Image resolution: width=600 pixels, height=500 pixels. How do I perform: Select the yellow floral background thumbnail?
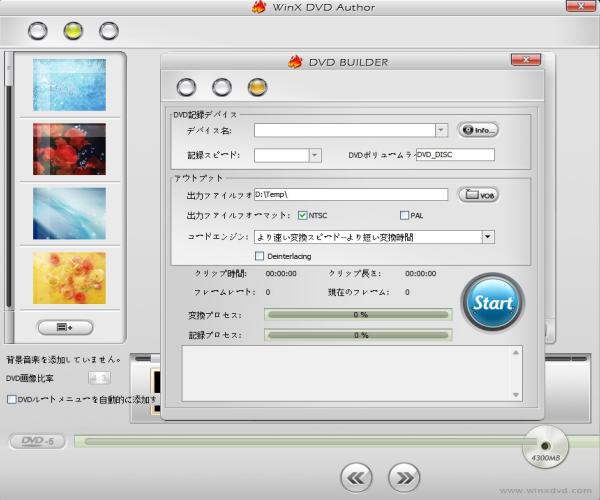(x=69, y=278)
